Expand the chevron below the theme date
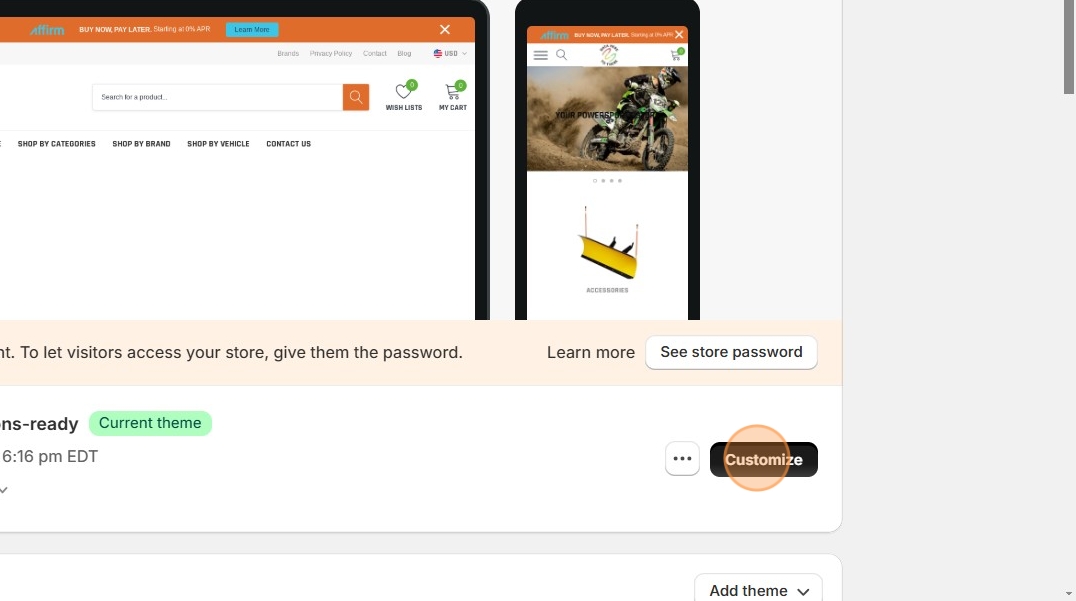This screenshot has width=1076, height=601. tap(3, 490)
